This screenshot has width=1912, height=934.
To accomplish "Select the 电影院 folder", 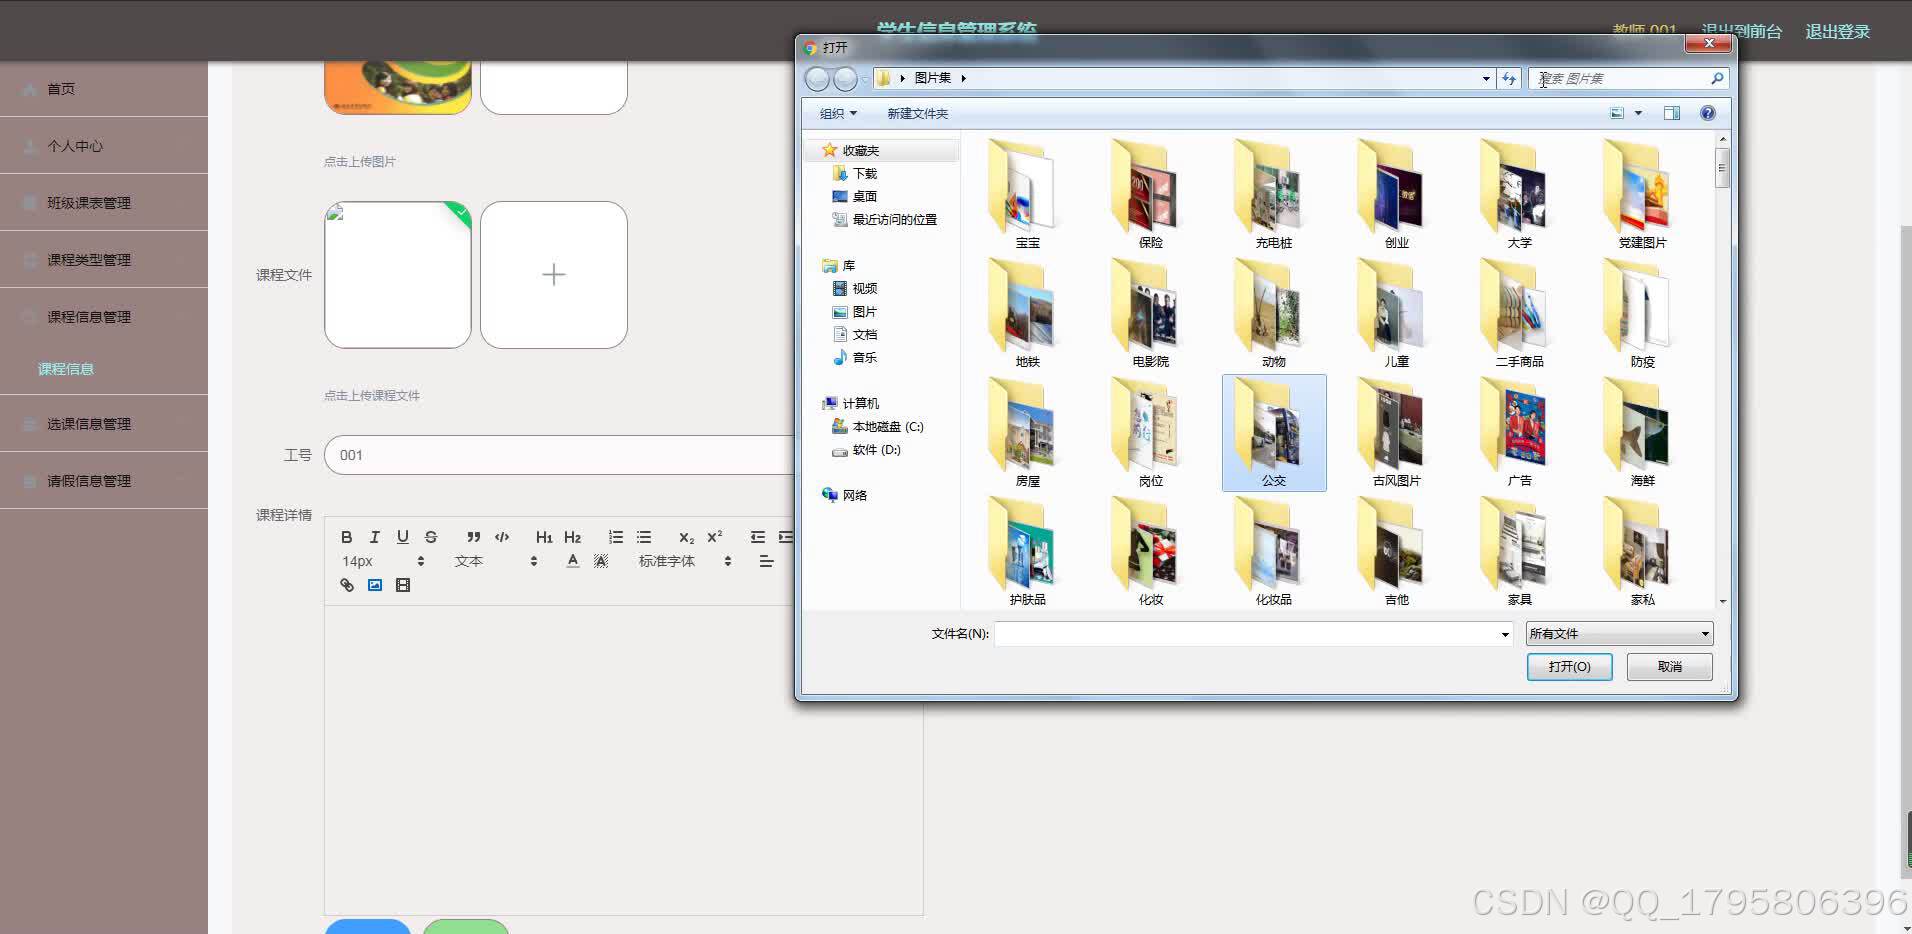I will [x=1151, y=314].
